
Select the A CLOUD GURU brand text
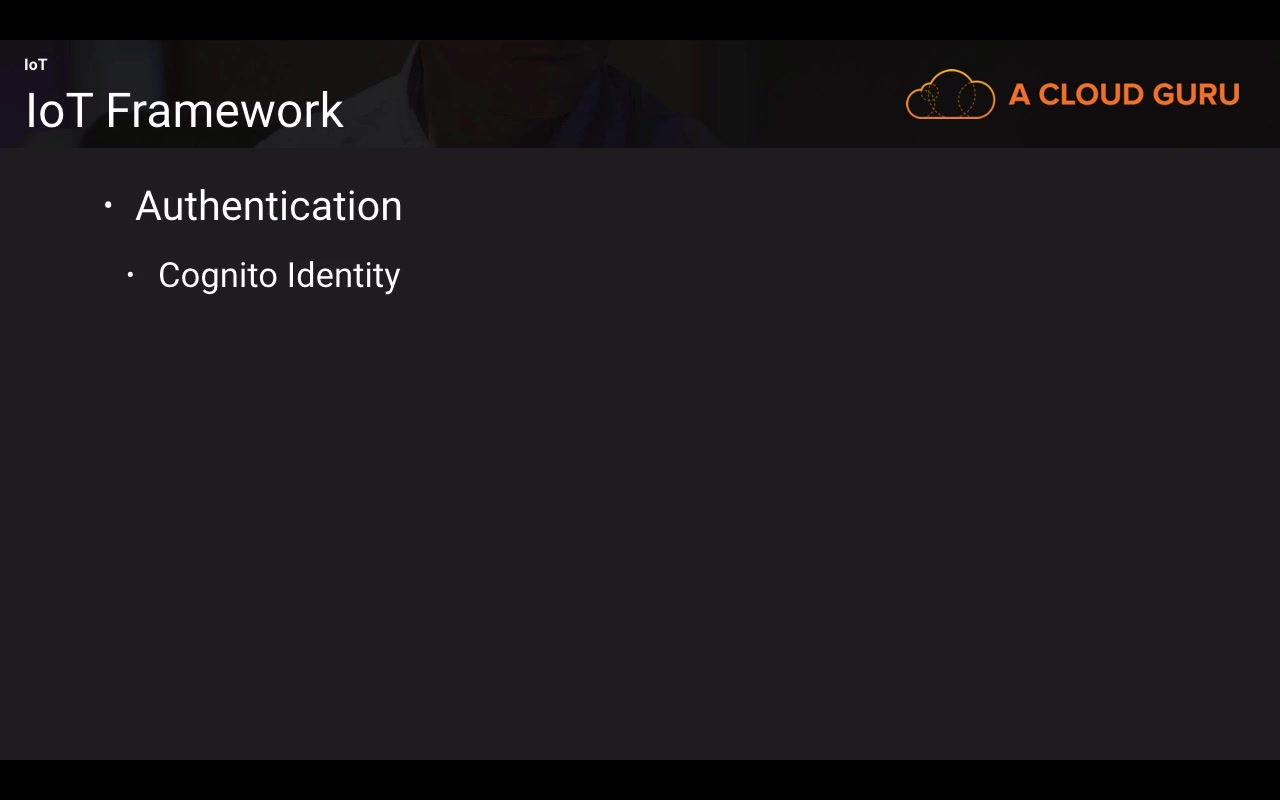tap(1124, 94)
